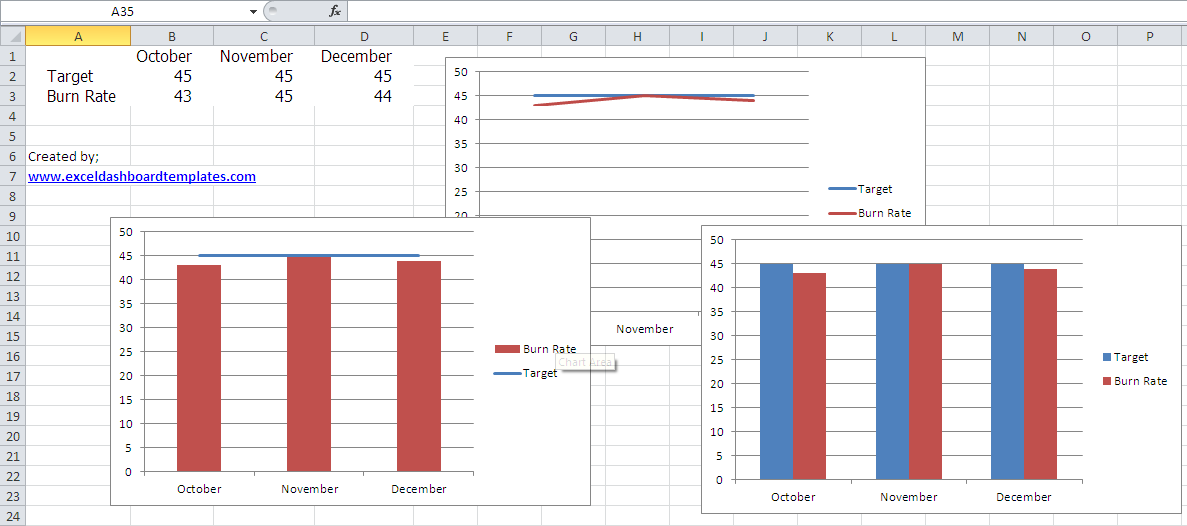Click red Burn Rate legend swatch in combo chart
The width and height of the screenshot is (1187, 526).
point(507,349)
